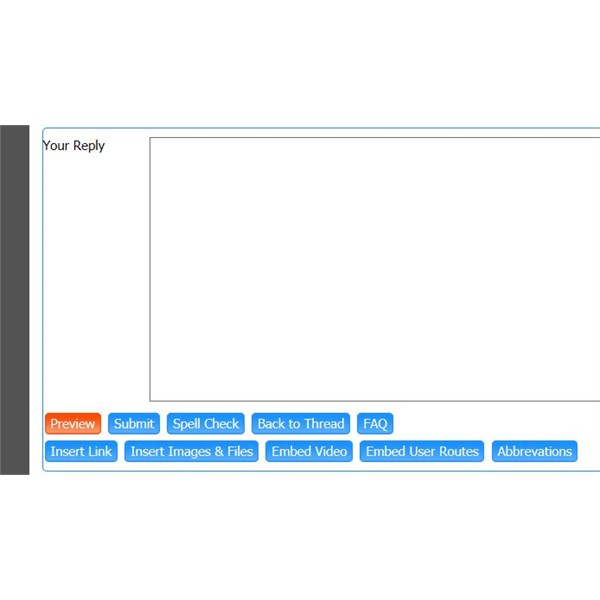Focus the Your Reply text area
The width and height of the screenshot is (600, 600).
[x=375, y=269]
